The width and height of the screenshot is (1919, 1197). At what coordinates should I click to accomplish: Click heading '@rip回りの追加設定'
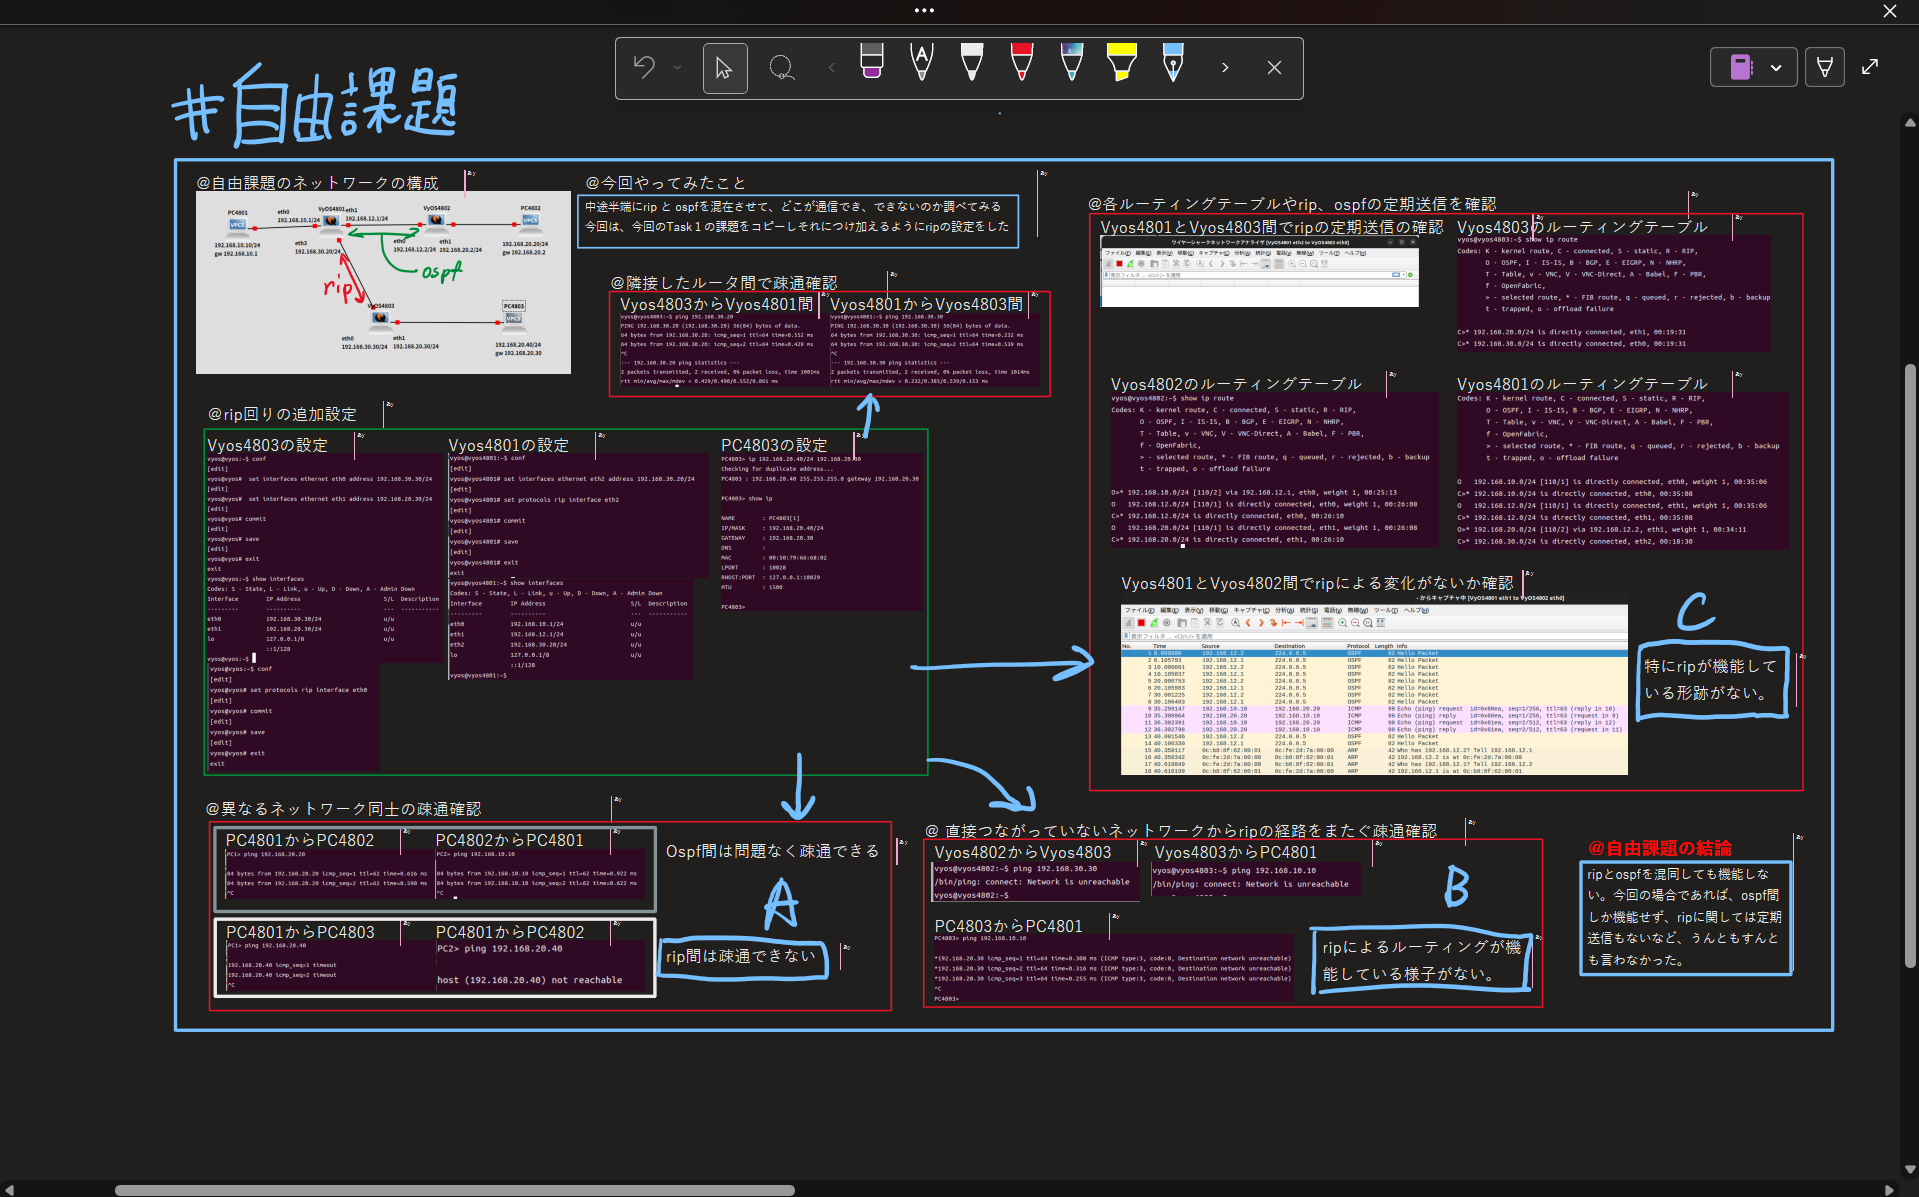(x=282, y=414)
